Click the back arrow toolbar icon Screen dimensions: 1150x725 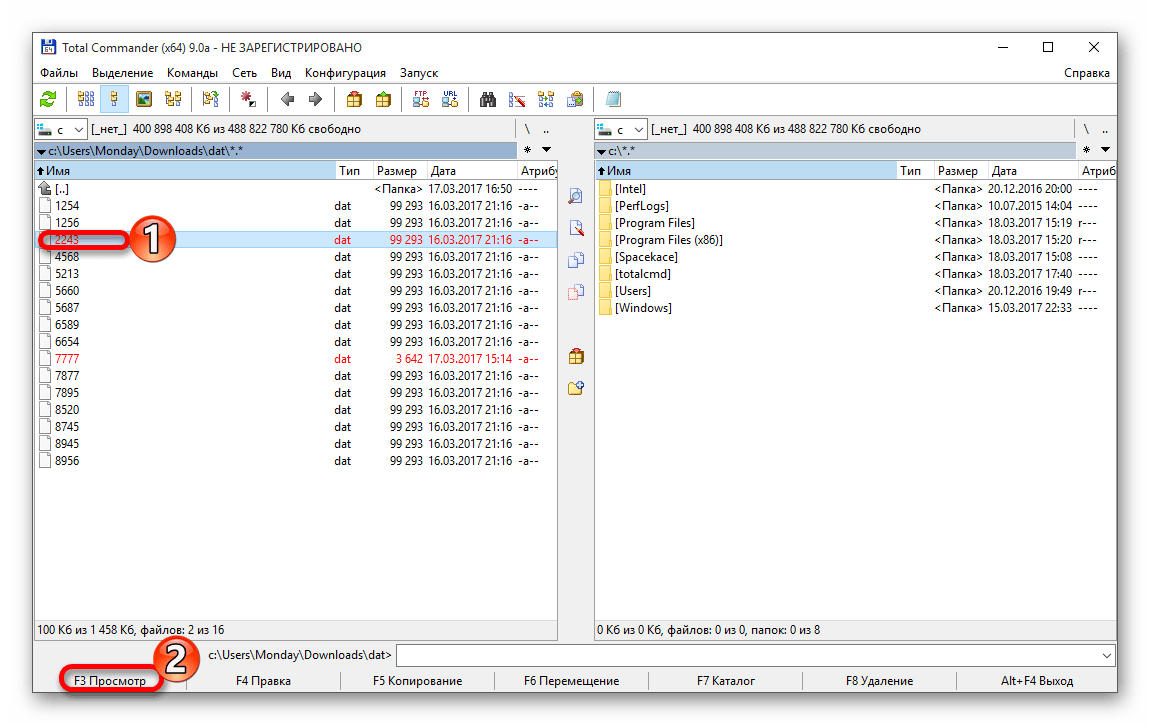(287, 99)
